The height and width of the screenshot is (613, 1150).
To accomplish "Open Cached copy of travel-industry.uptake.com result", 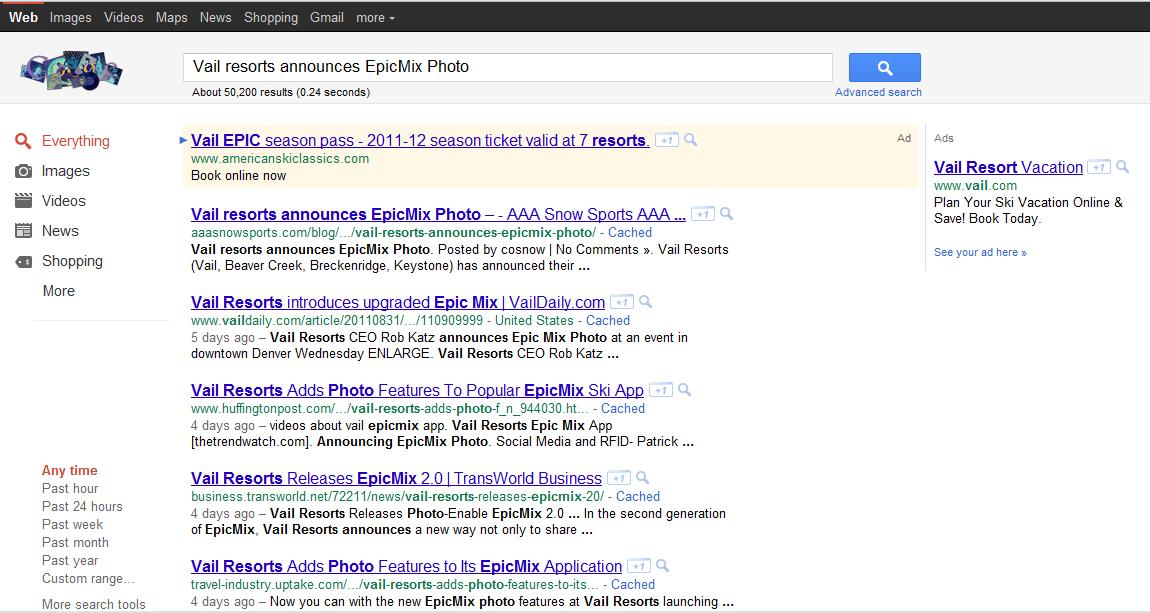I will pyautogui.click(x=633, y=584).
